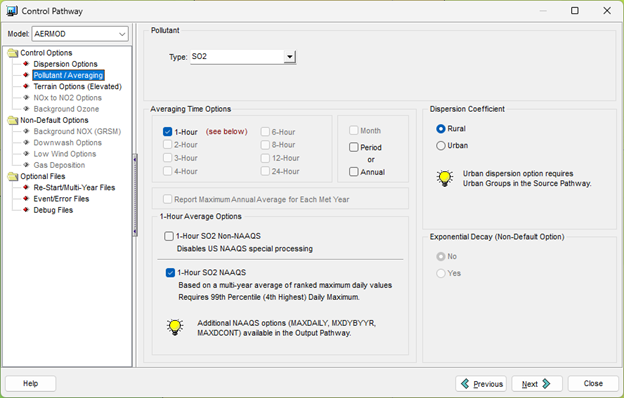Check the Annual averaging checkbox
The width and height of the screenshot is (624, 398).
353,172
